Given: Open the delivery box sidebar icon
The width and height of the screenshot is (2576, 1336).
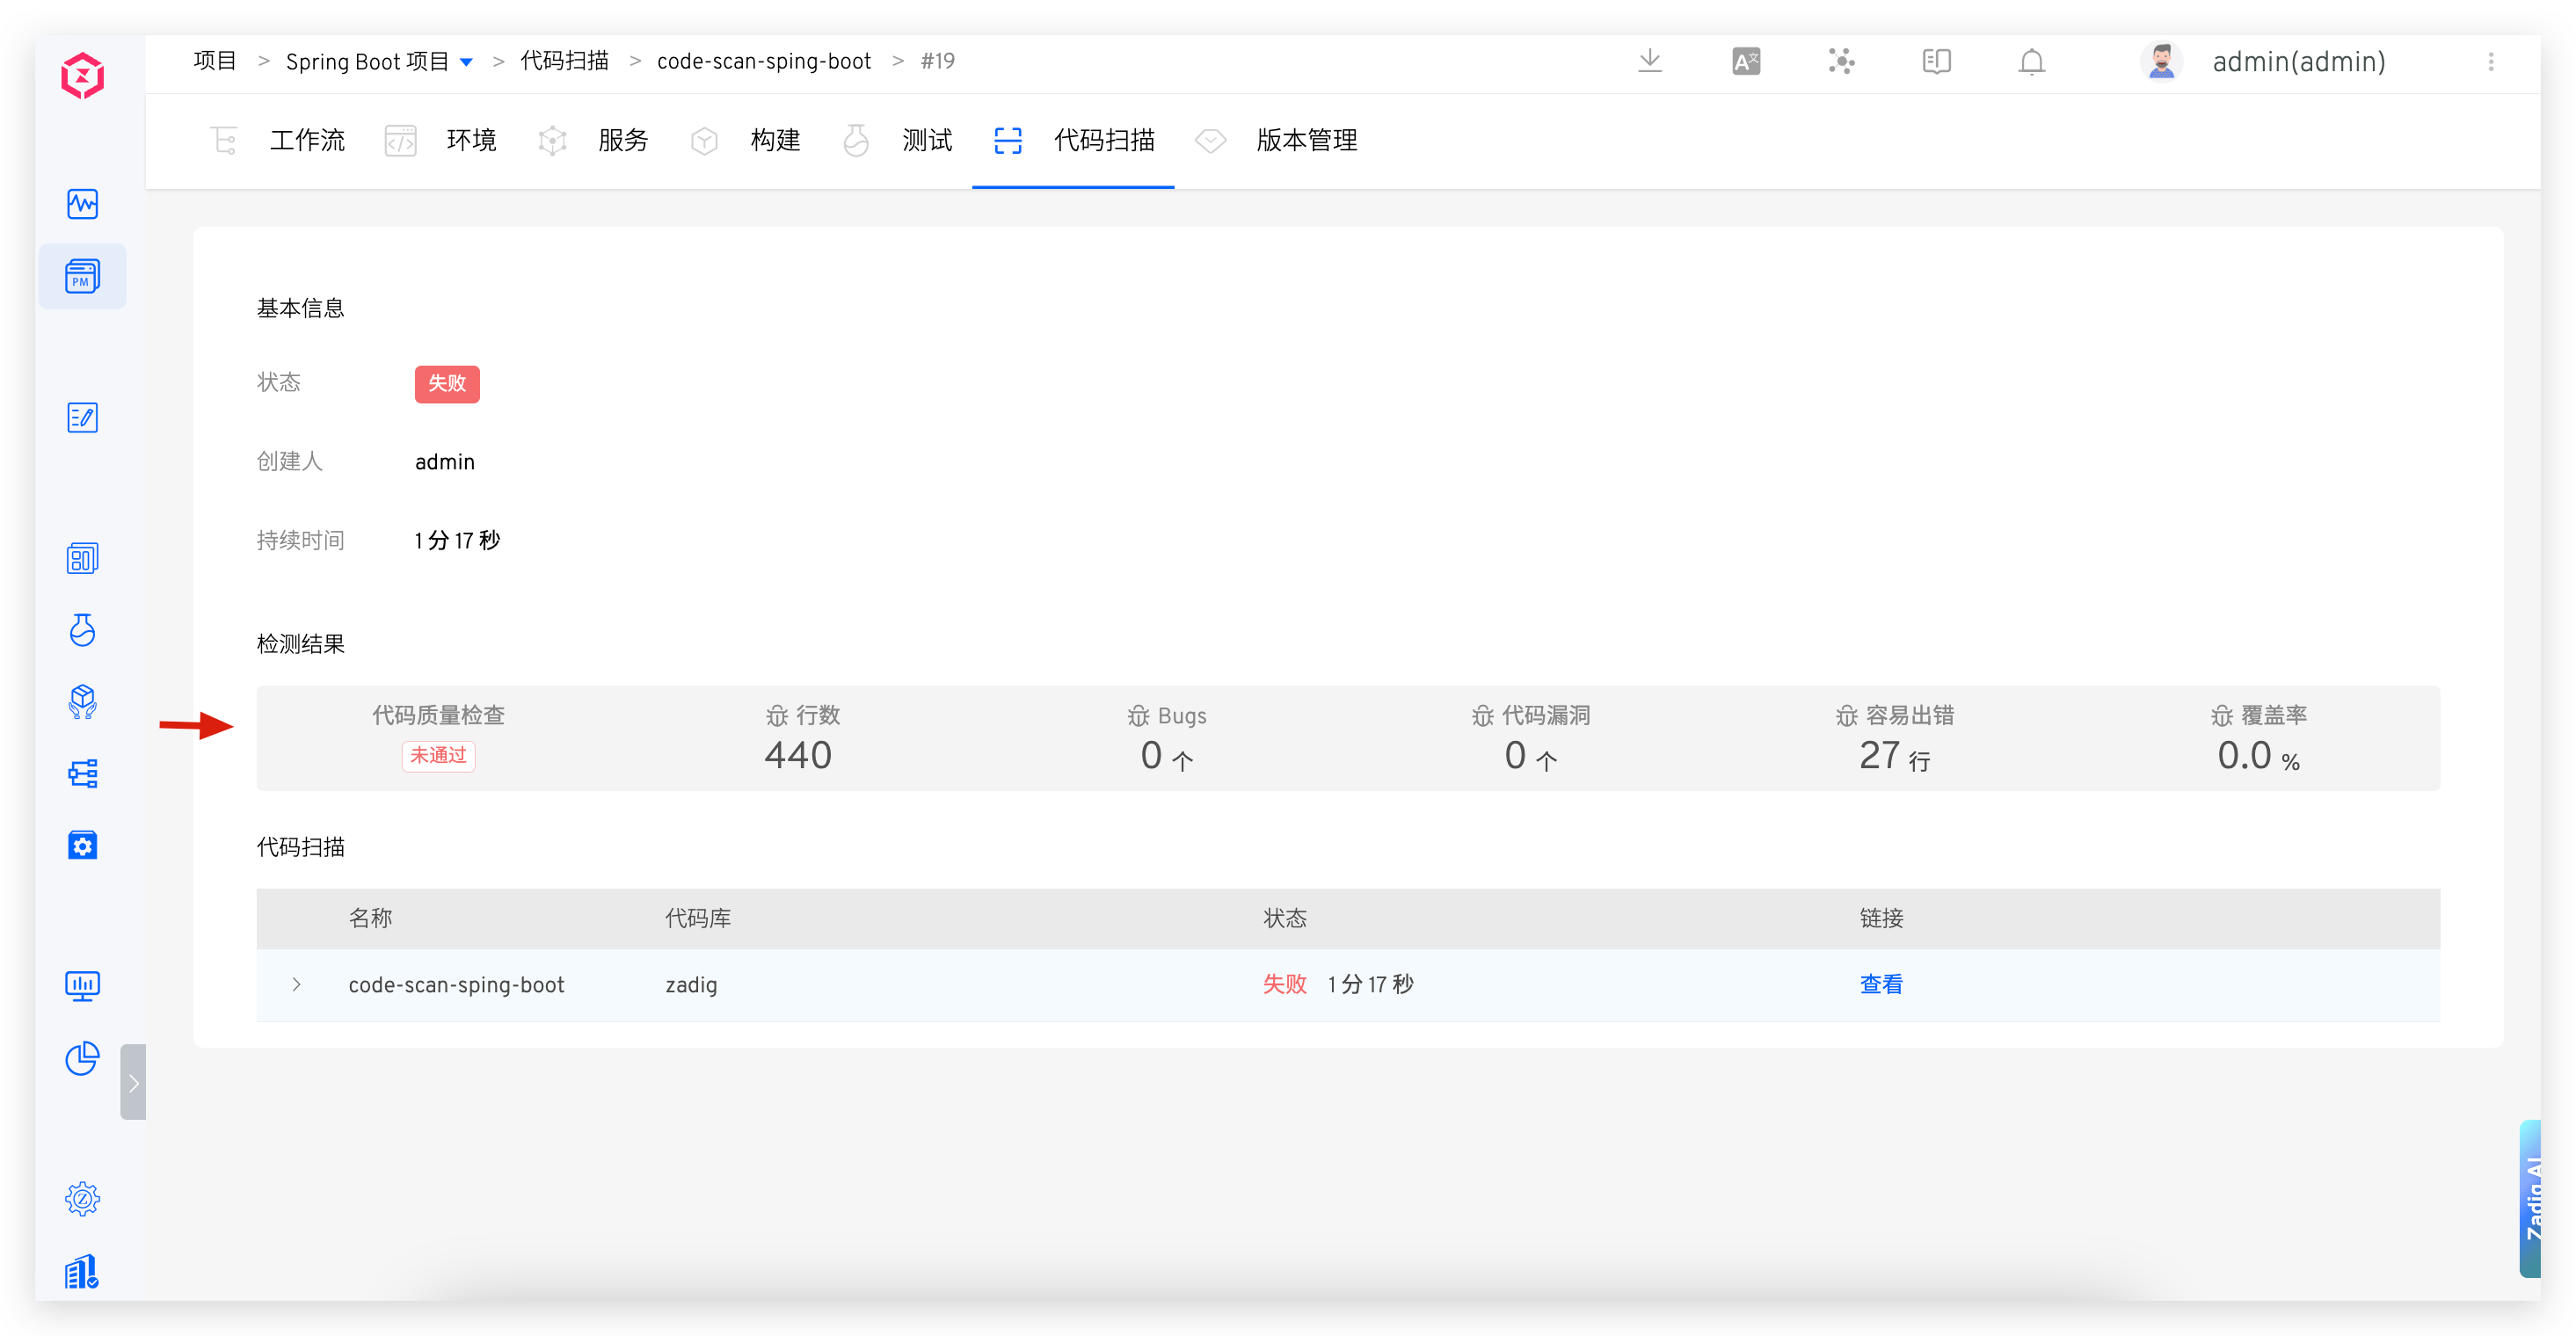Looking at the screenshot, I should pos(82,702).
